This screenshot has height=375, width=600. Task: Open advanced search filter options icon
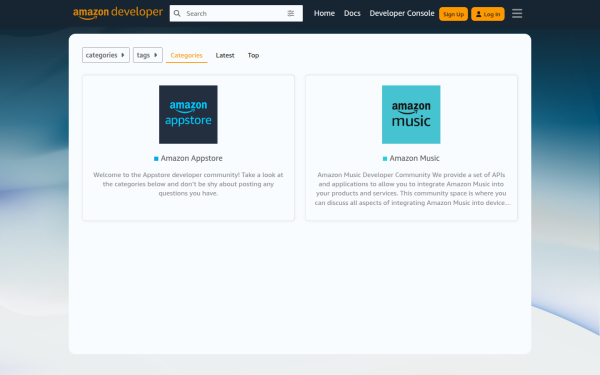point(291,13)
